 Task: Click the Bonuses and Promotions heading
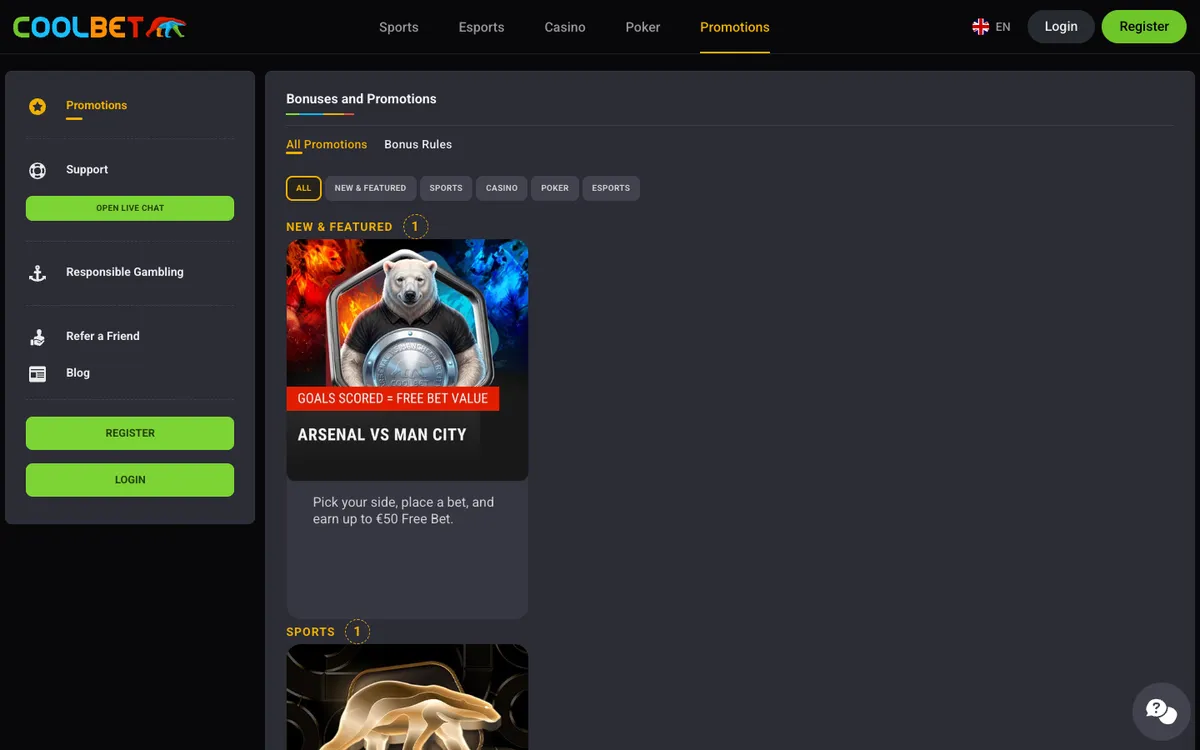click(361, 99)
